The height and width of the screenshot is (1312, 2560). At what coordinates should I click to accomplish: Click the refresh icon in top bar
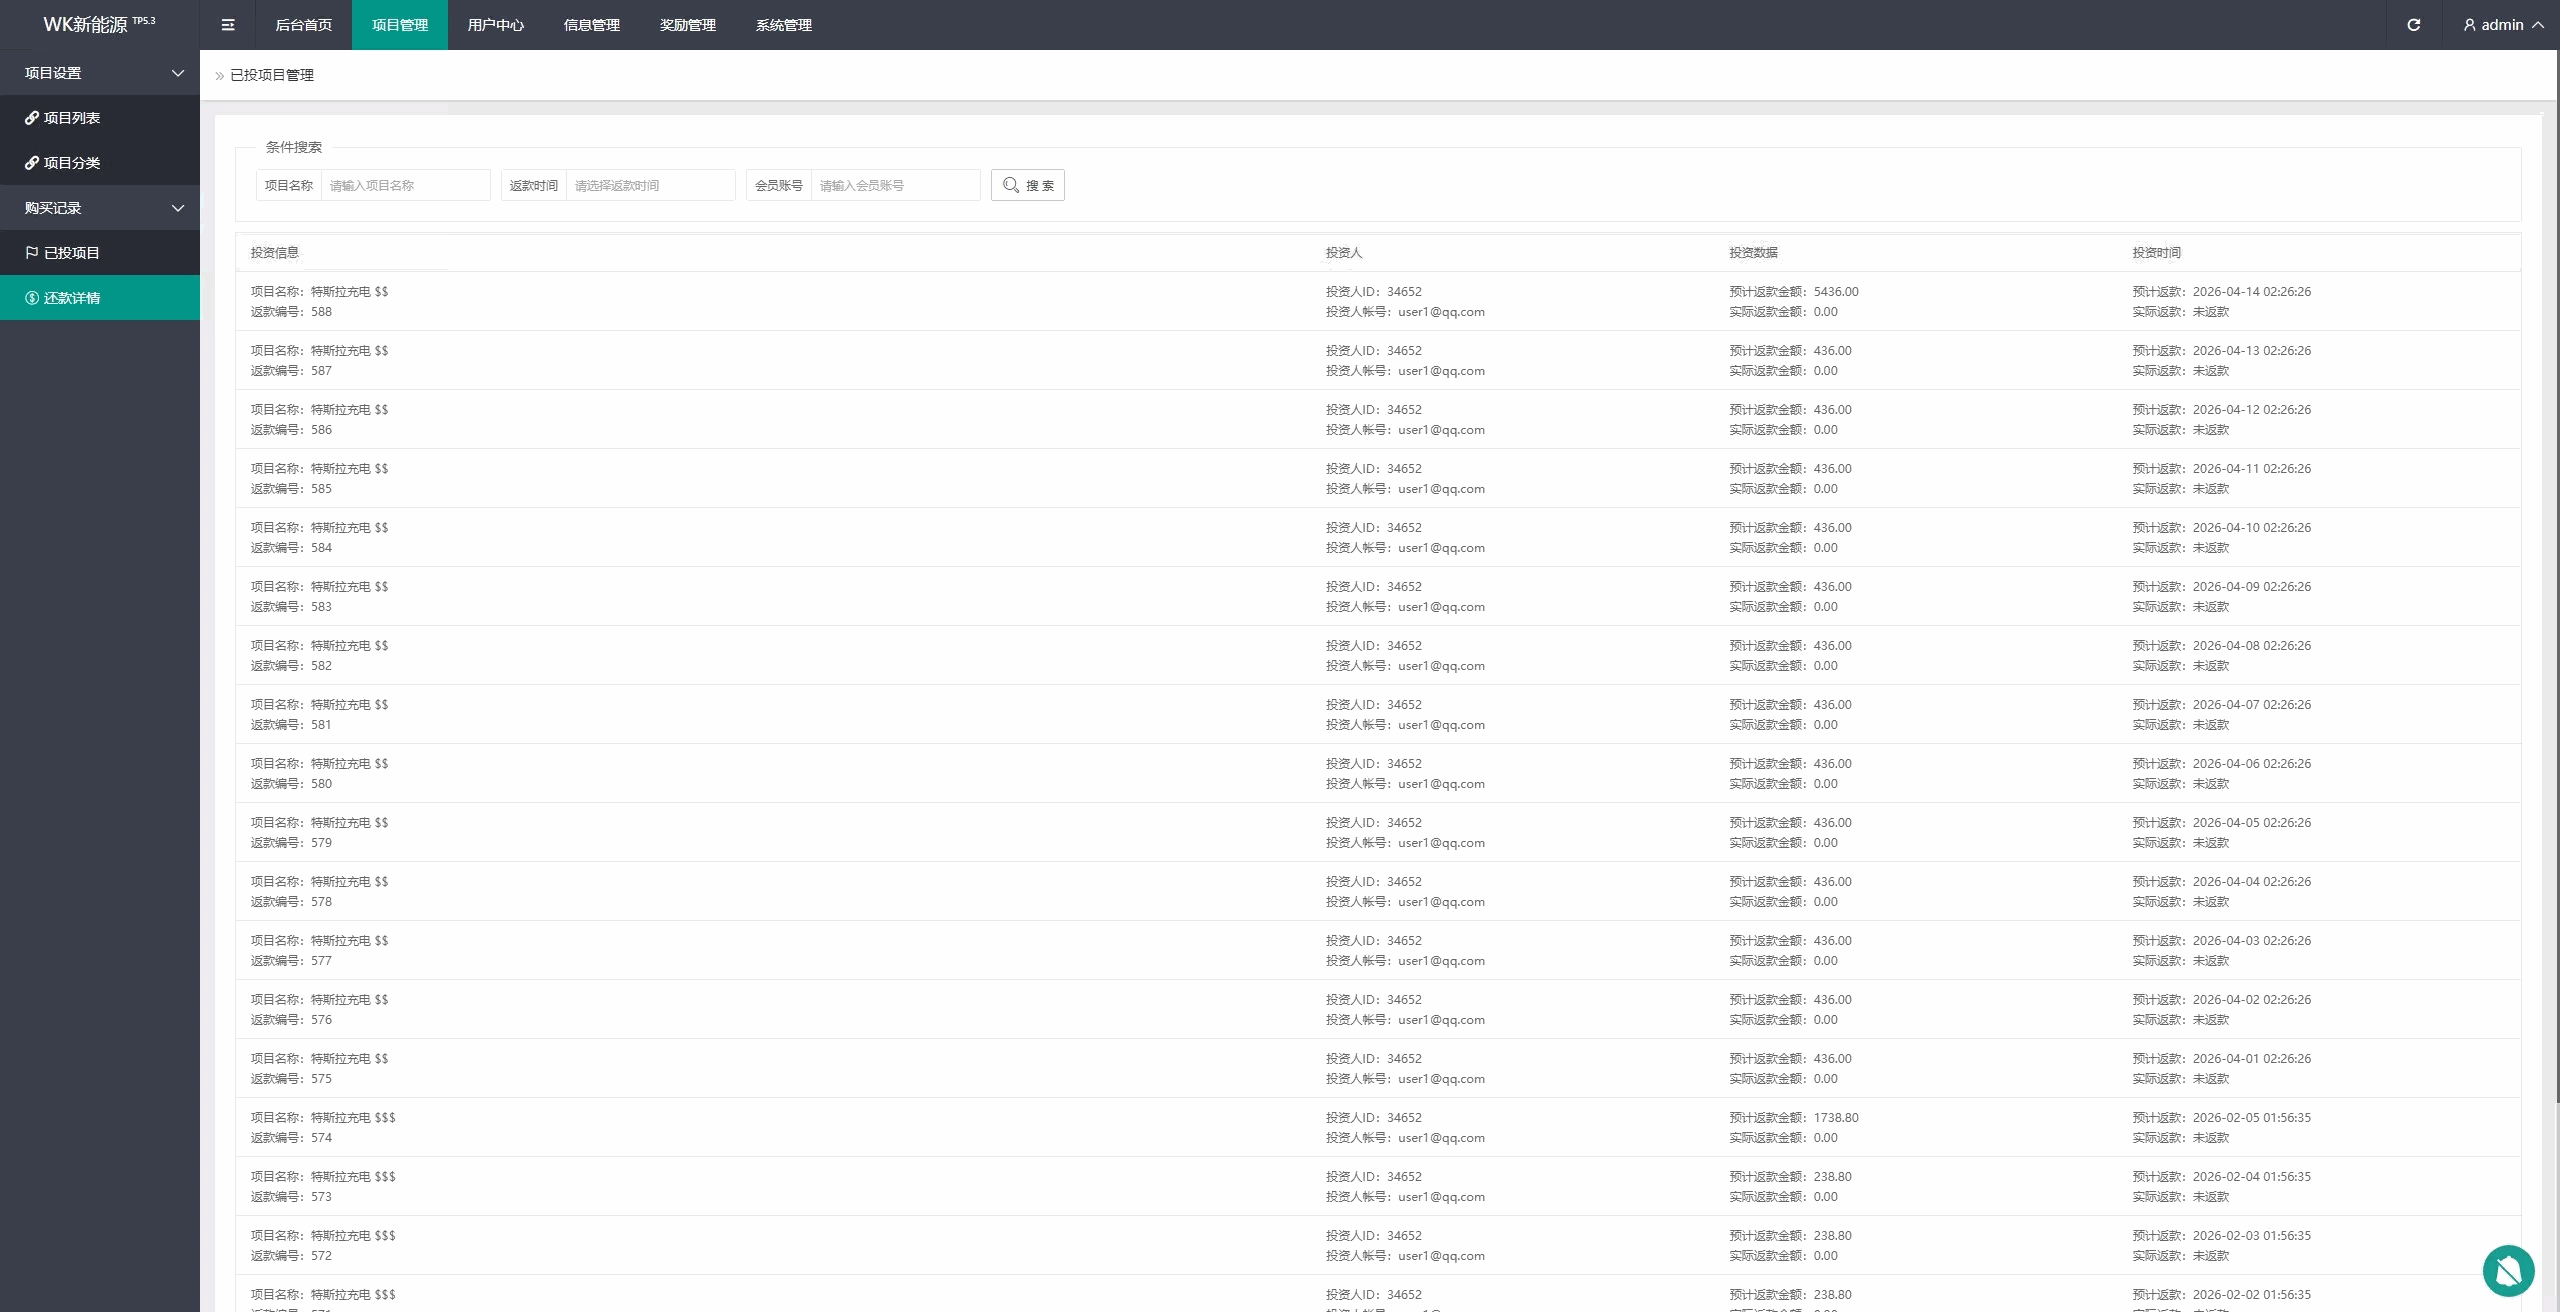tap(2413, 25)
